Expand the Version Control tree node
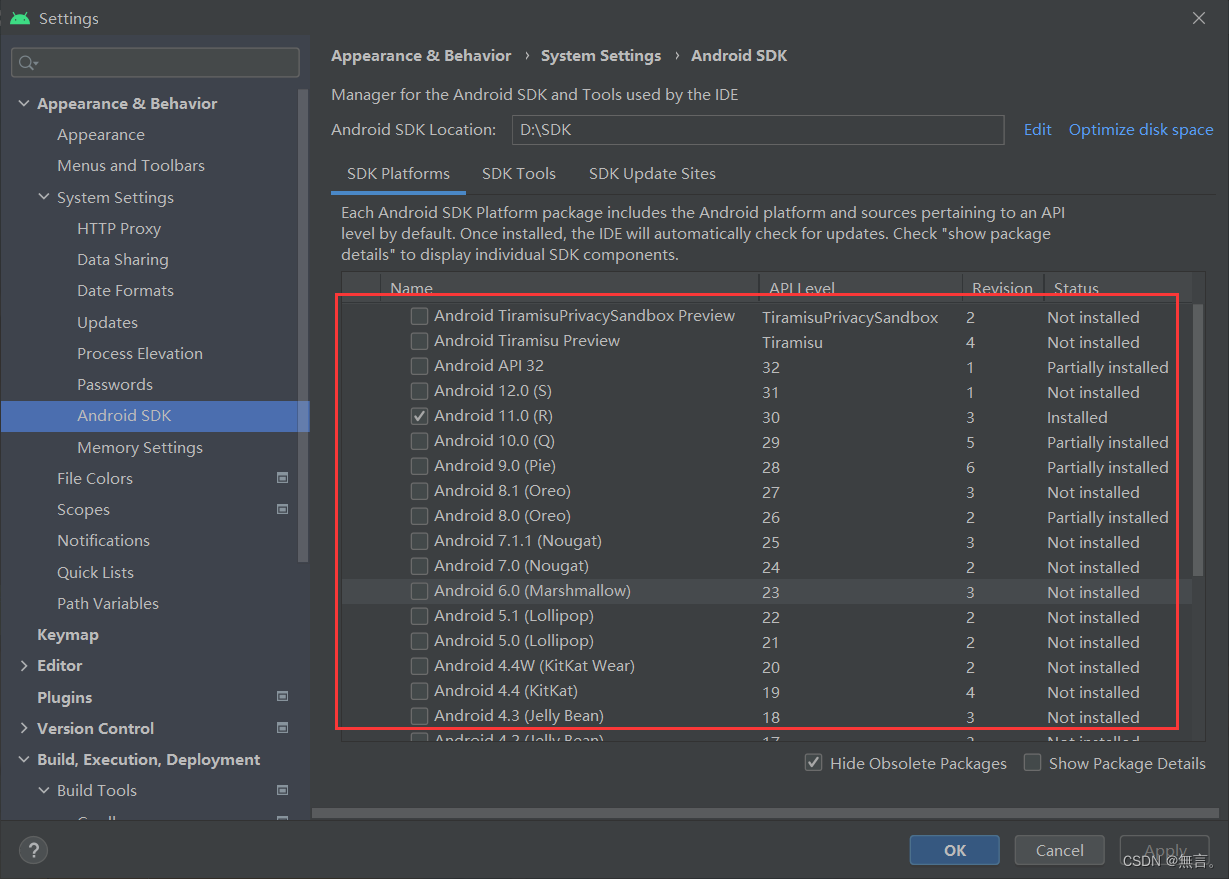Image resolution: width=1229 pixels, height=879 pixels. click(24, 728)
